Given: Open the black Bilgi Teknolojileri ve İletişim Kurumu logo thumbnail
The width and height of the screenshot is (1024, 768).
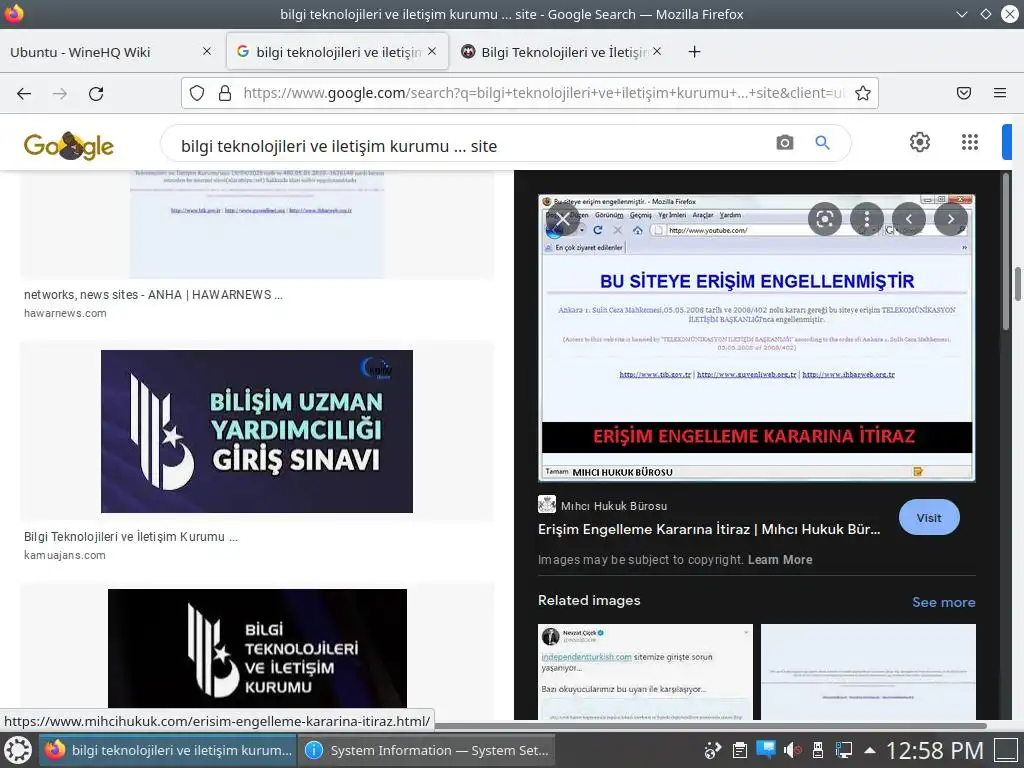Looking at the screenshot, I should click(x=257, y=648).
